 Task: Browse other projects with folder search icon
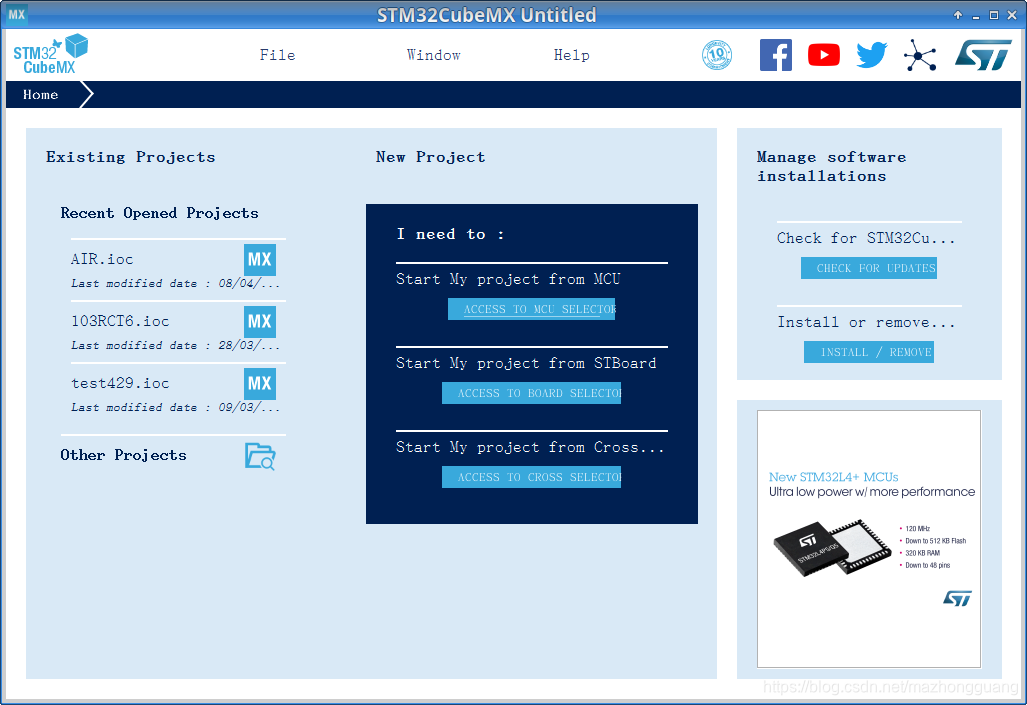260,456
